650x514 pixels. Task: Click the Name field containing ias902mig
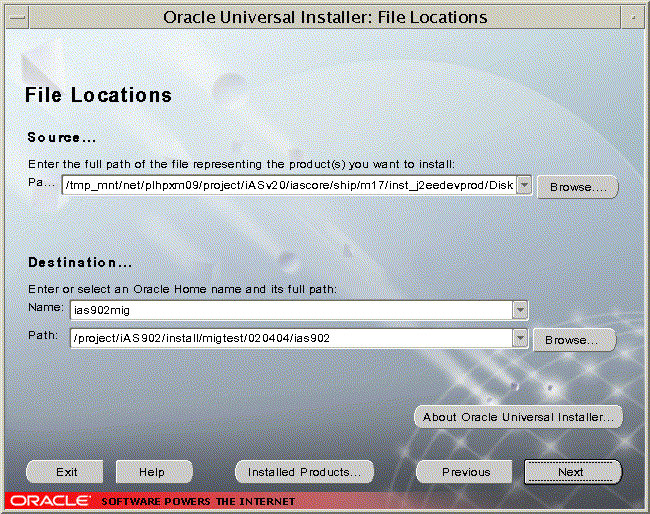pos(291,310)
